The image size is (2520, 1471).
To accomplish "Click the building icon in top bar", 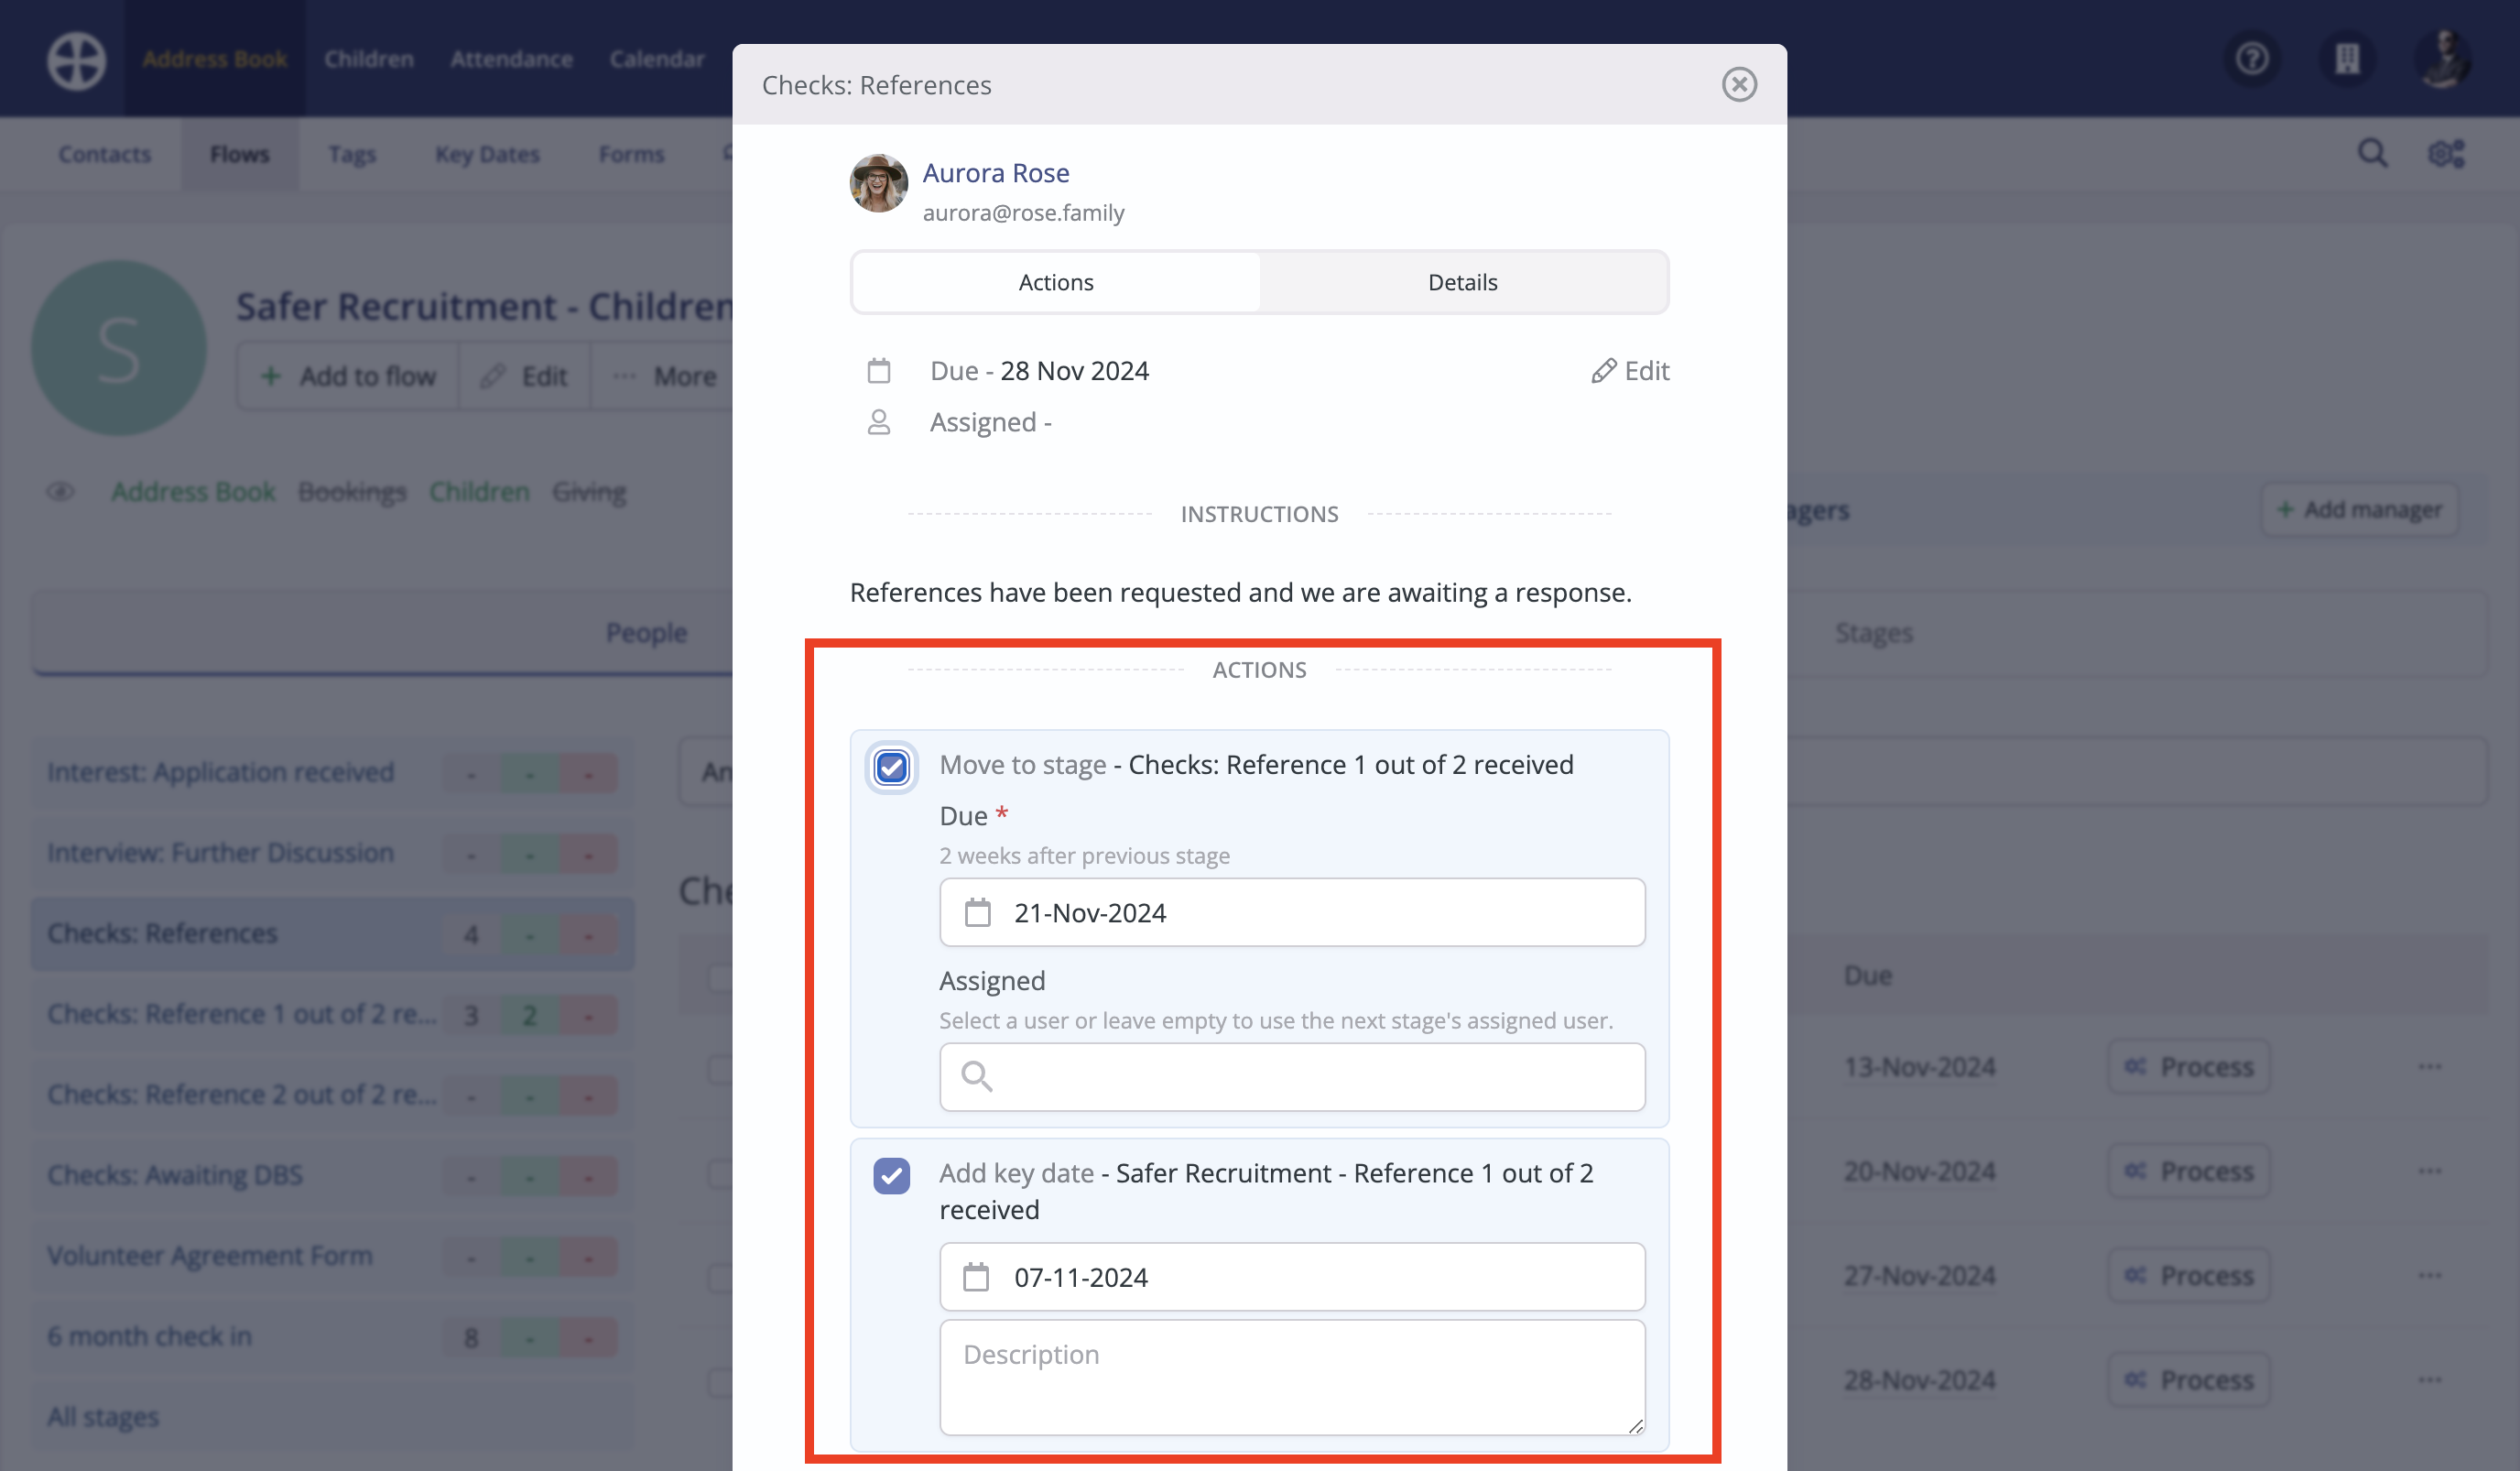I will click(x=2346, y=59).
